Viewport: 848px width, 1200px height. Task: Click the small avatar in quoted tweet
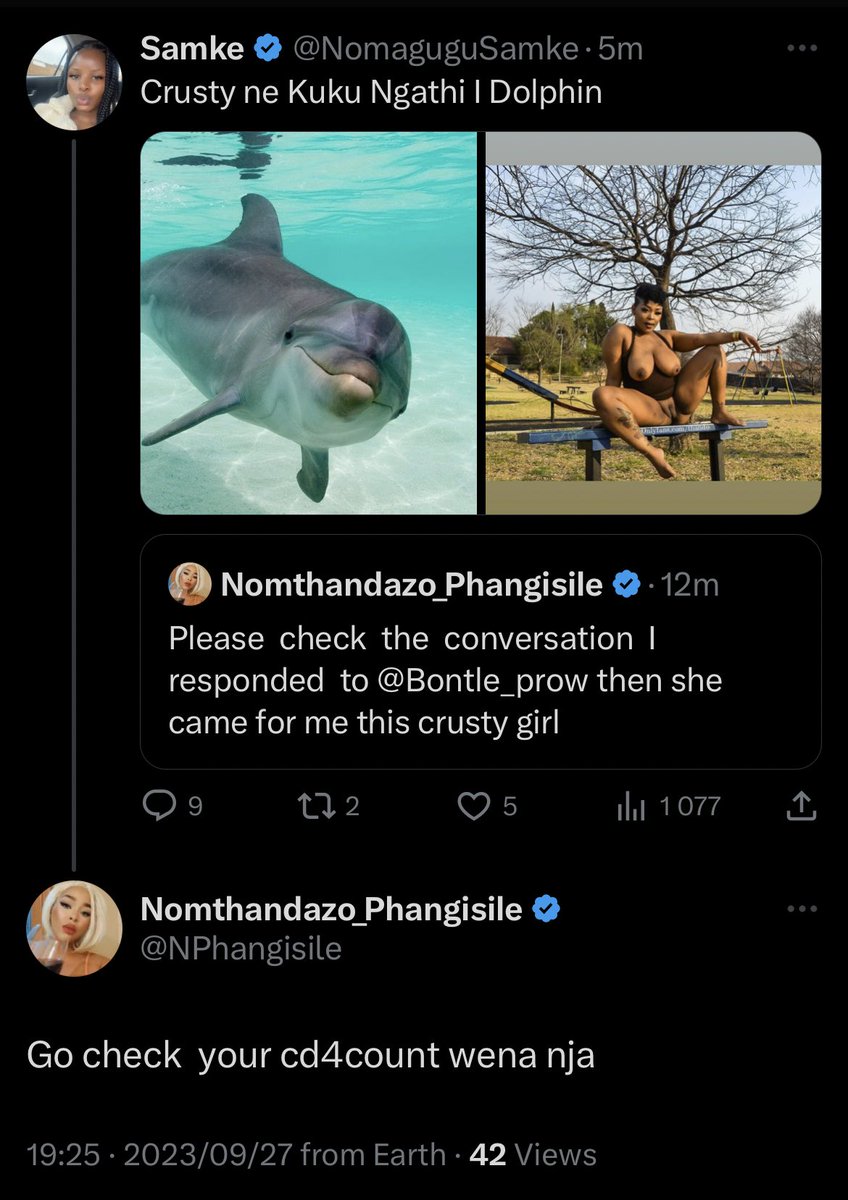(x=190, y=585)
